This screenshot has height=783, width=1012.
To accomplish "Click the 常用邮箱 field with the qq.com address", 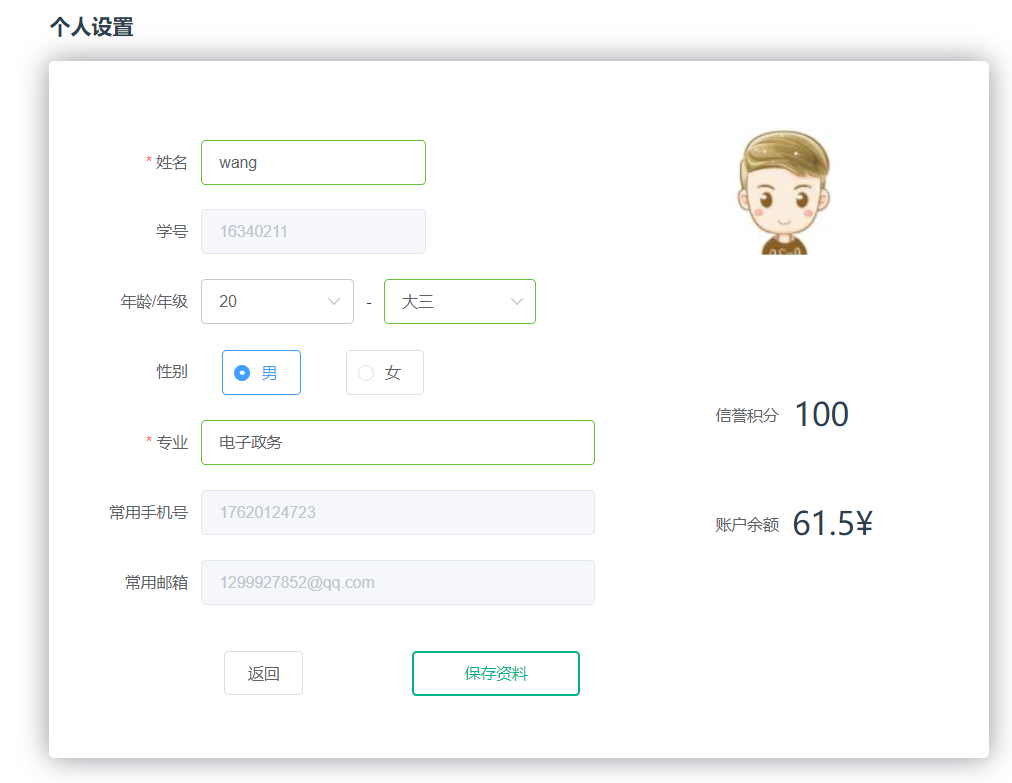I will [397, 582].
